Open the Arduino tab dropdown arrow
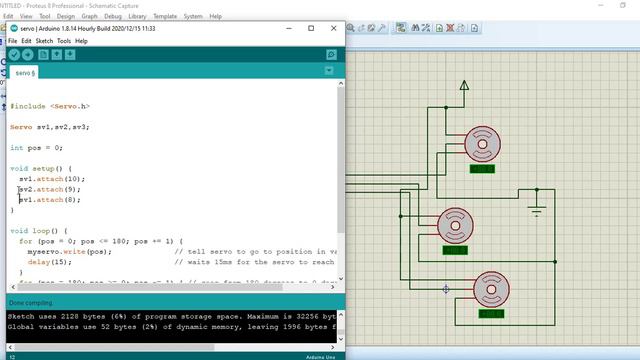 (x=329, y=71)
